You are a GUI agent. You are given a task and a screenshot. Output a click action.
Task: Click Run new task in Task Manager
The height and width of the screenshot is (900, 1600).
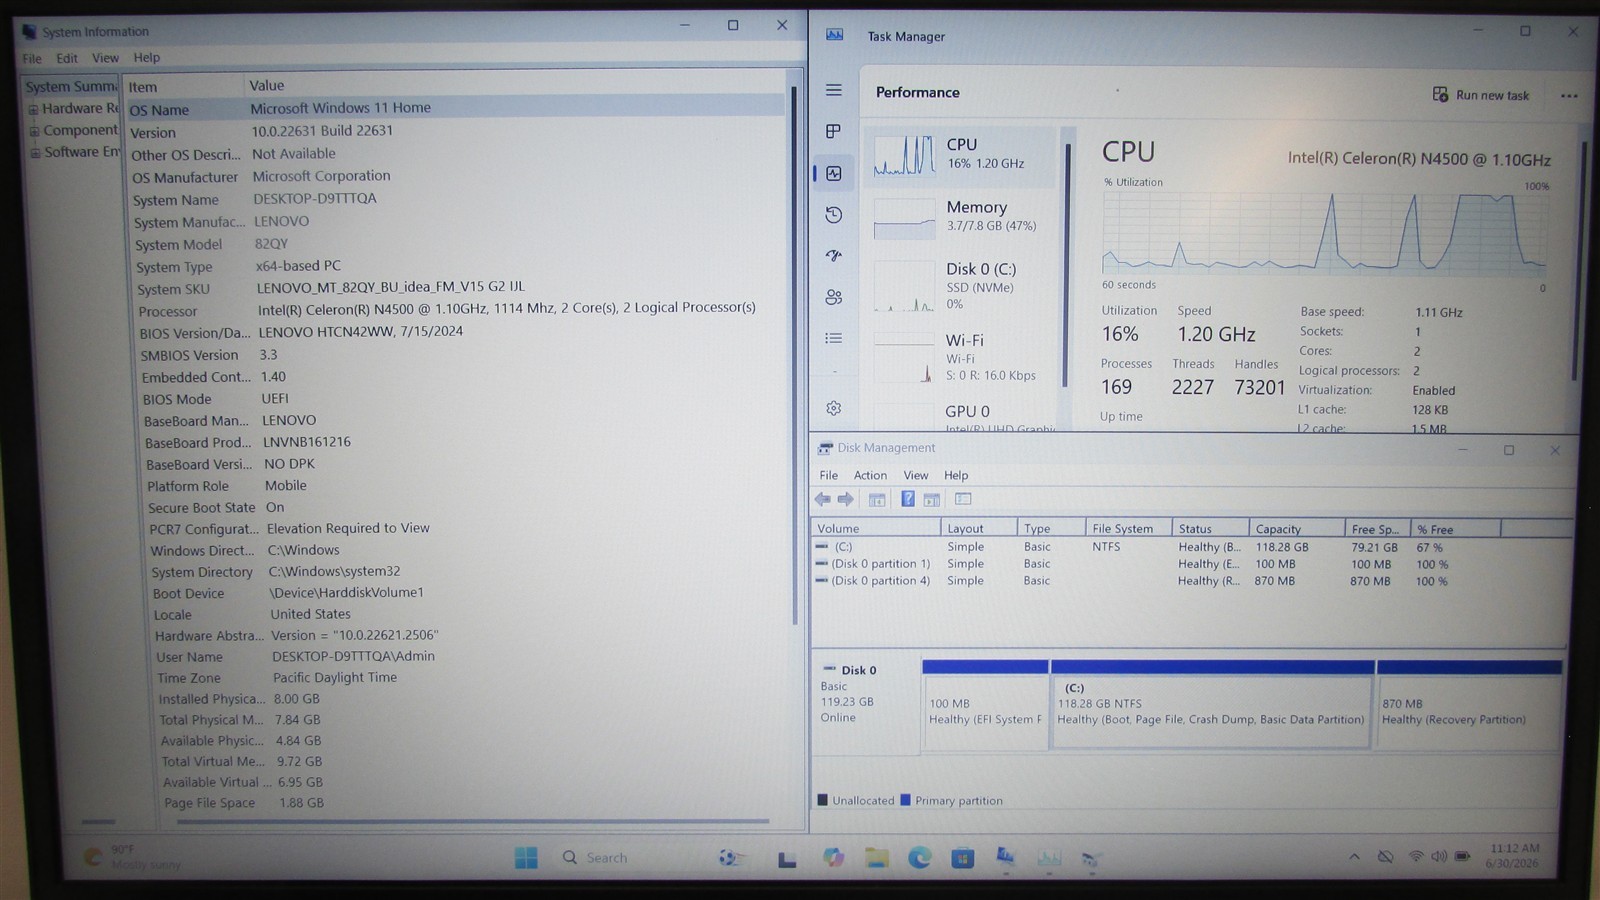tap(1481, 95)
